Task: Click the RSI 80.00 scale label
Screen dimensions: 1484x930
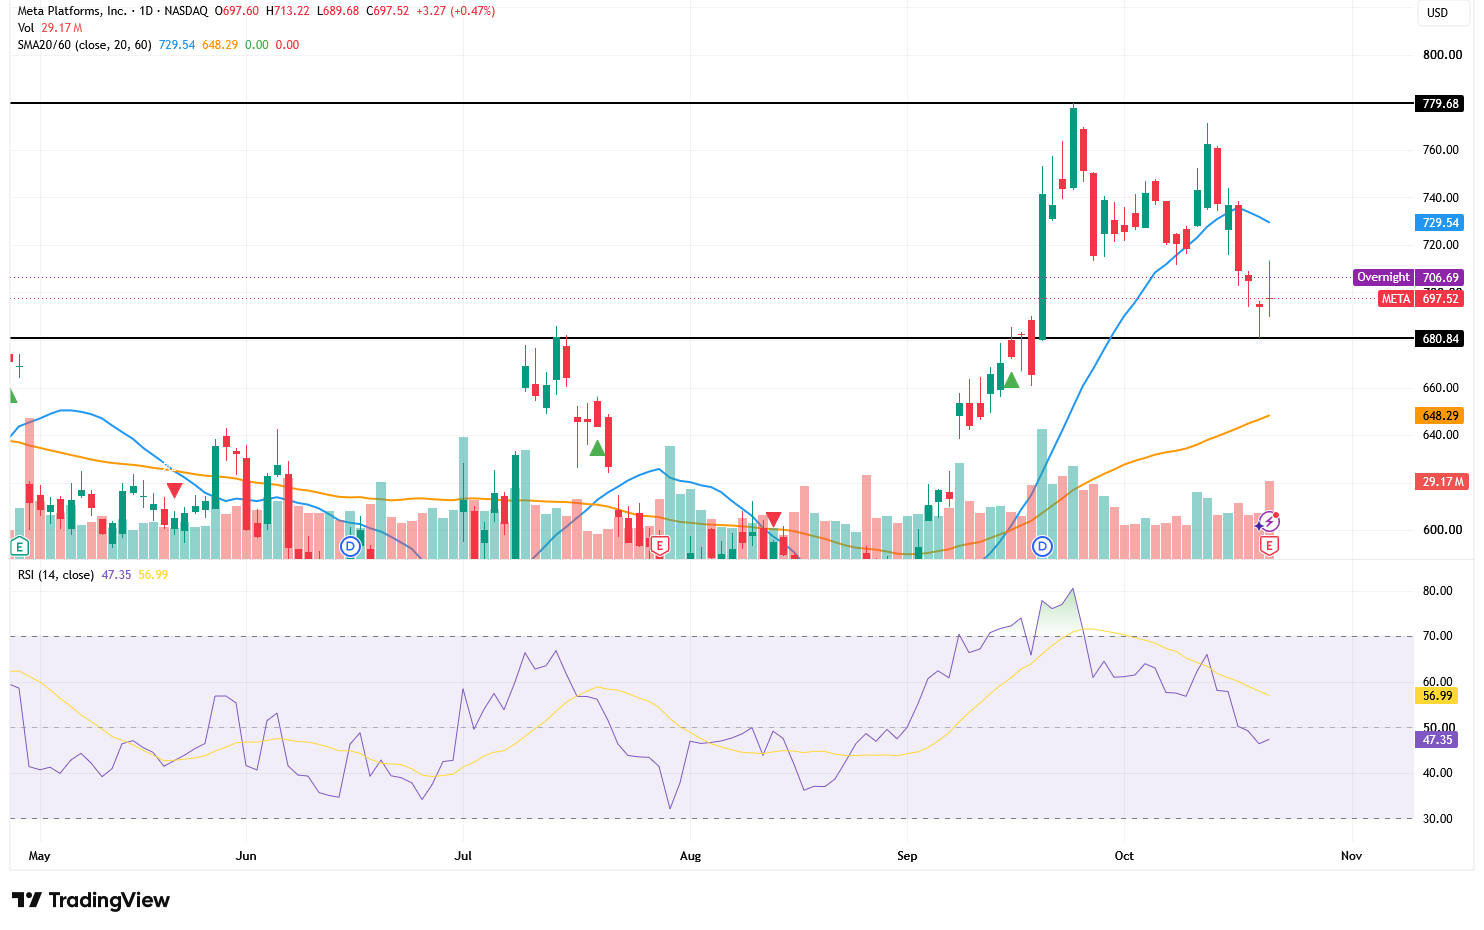Action: pos(1438,591)
